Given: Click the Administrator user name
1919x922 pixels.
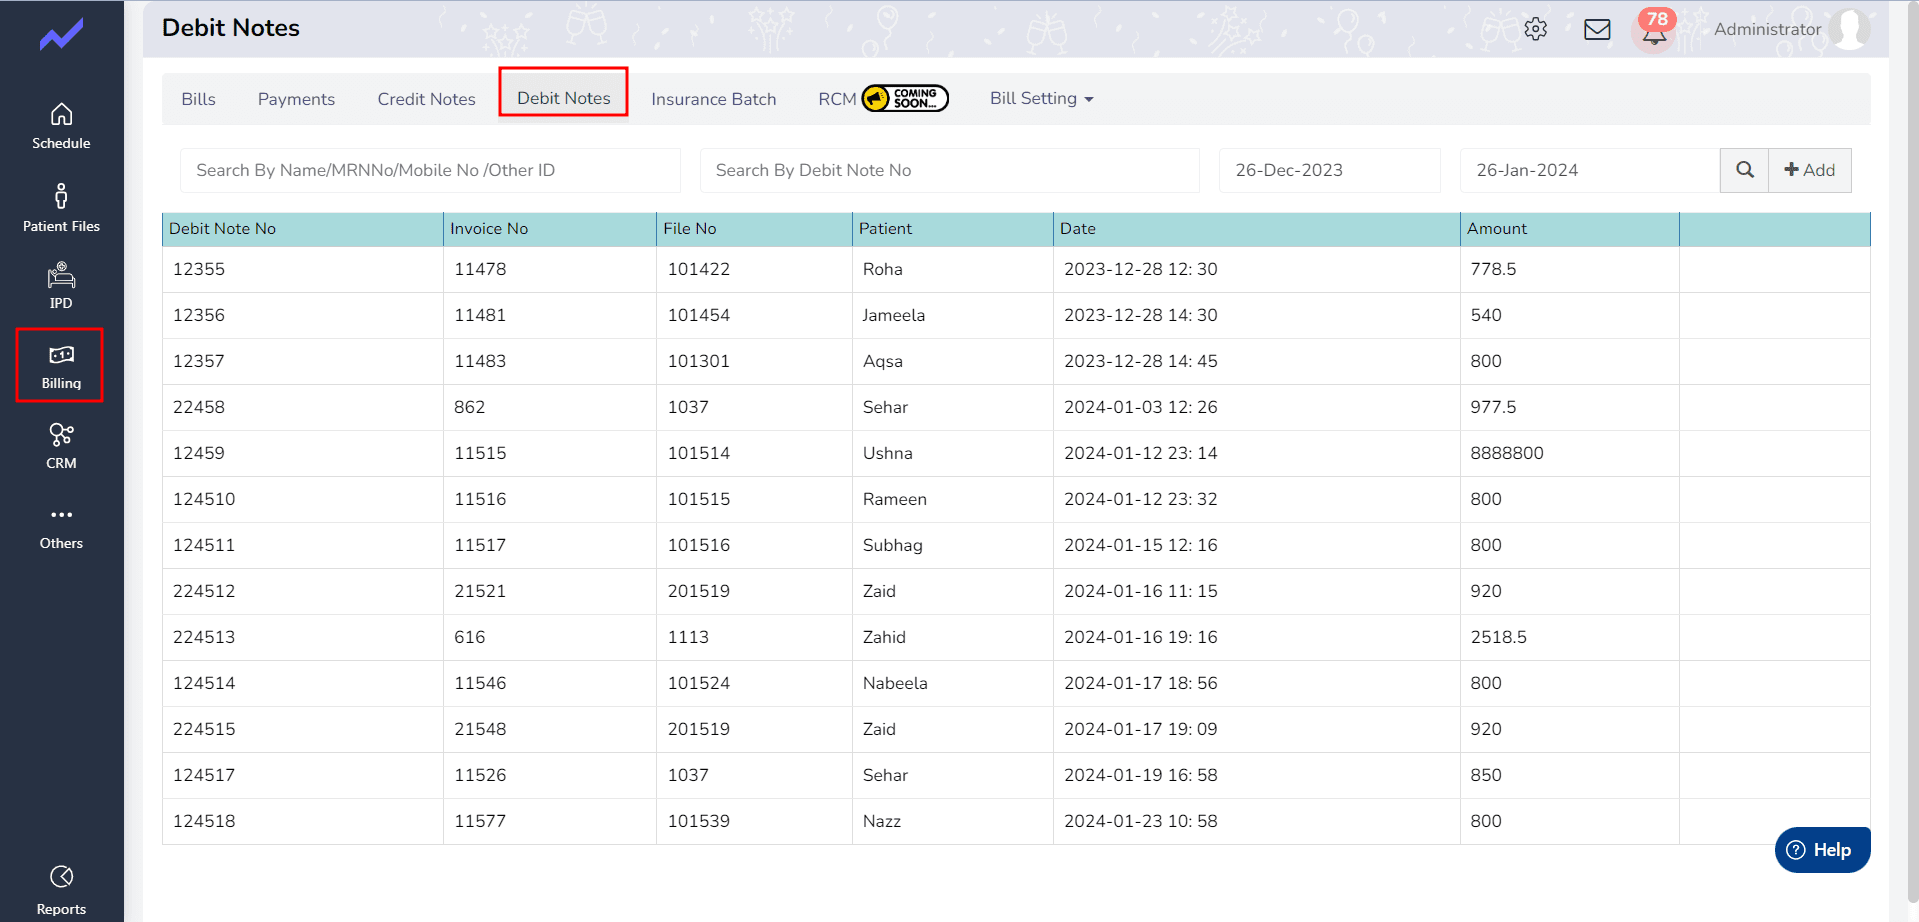Looking at the screenshot, I should click(1767, 29).
